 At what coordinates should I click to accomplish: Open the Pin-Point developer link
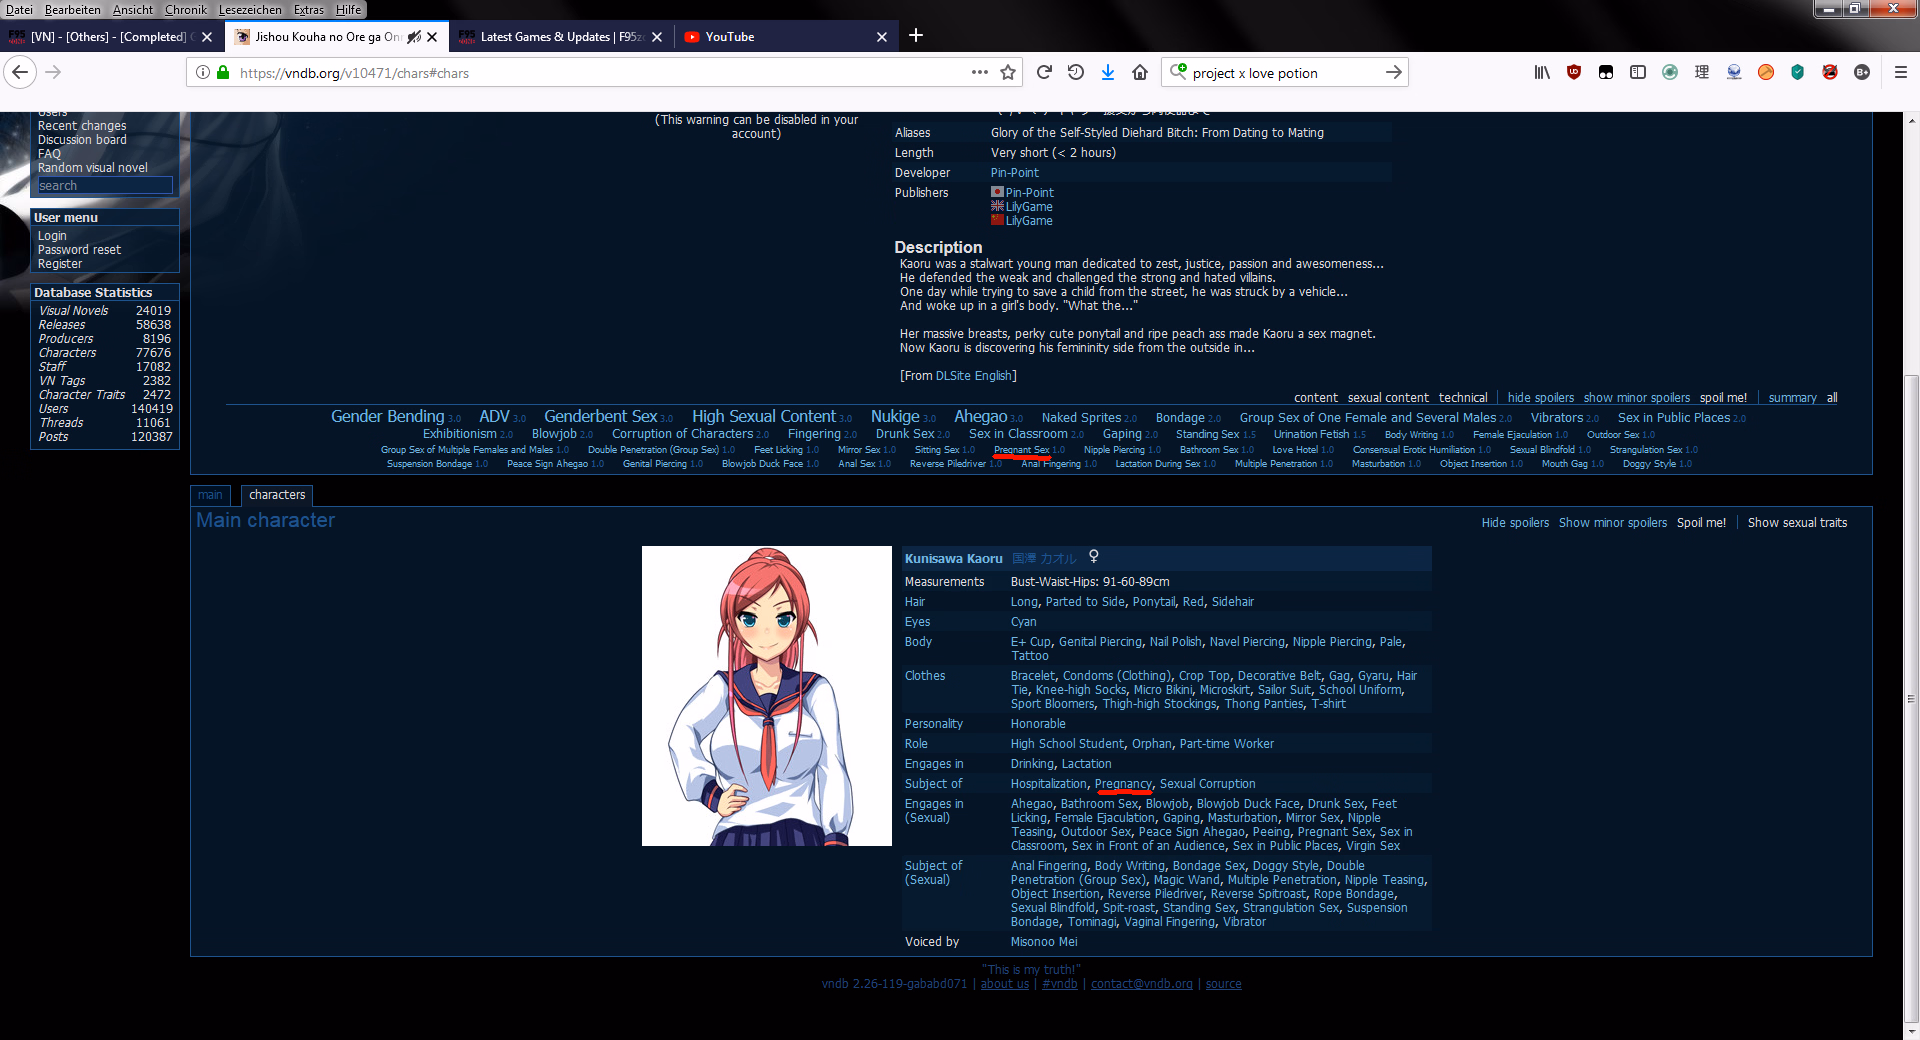point(1014,173)
